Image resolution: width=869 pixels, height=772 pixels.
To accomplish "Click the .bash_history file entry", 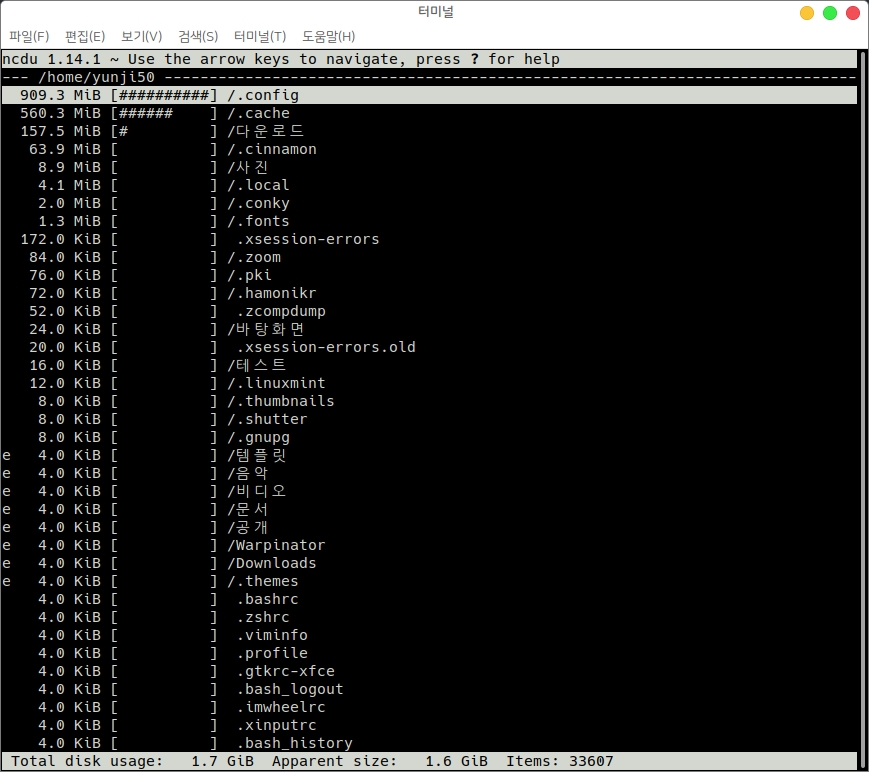I will (x=294, y=743).
